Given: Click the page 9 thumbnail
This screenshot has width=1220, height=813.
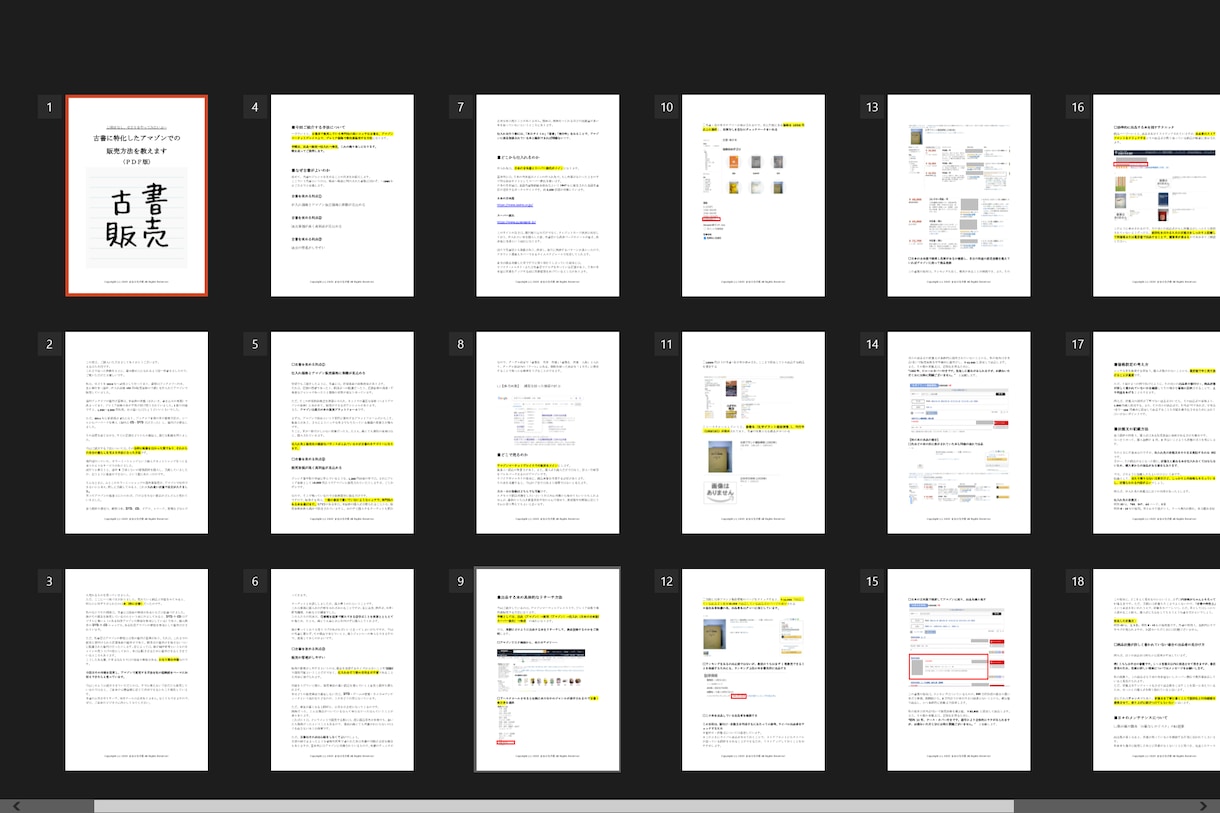Looking at the screenshot, I should click(x=548, y=670).
